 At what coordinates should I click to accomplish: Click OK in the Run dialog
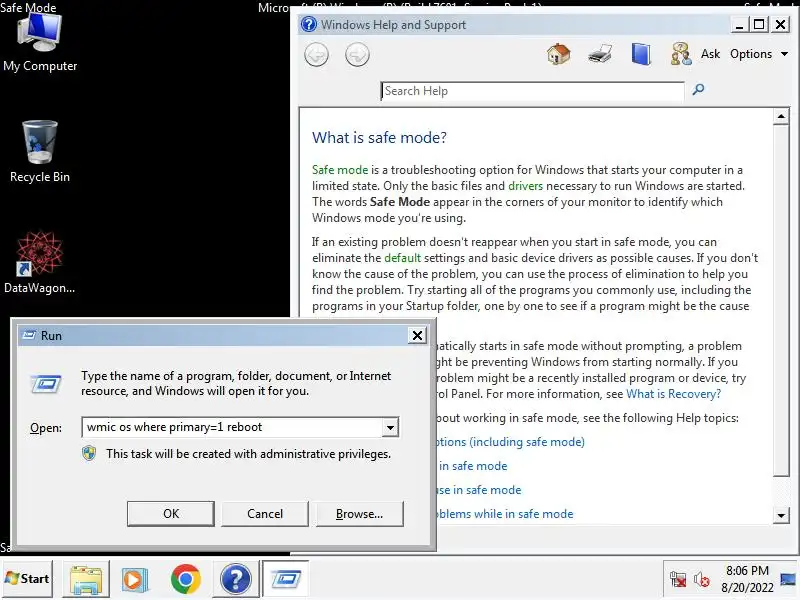tap(171, 513)
